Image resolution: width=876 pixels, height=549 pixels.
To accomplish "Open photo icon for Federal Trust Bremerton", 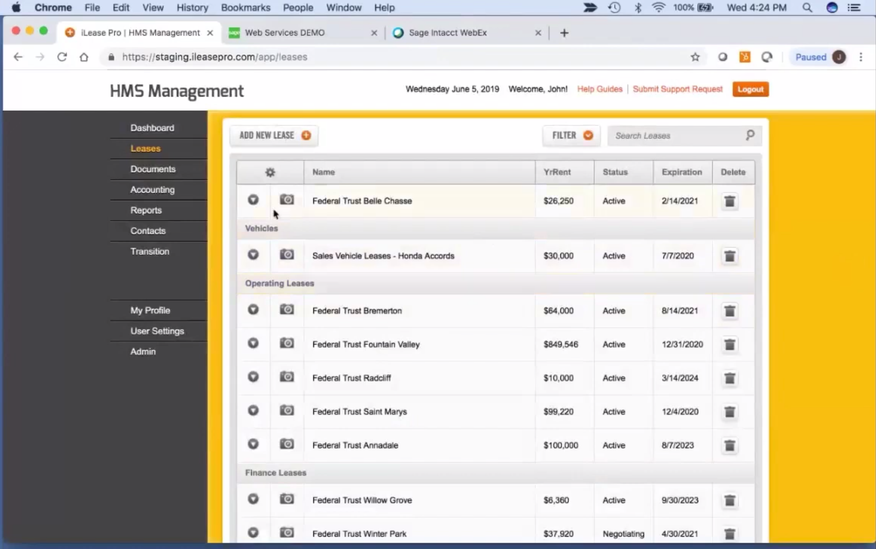I will (x=287, y=309).
